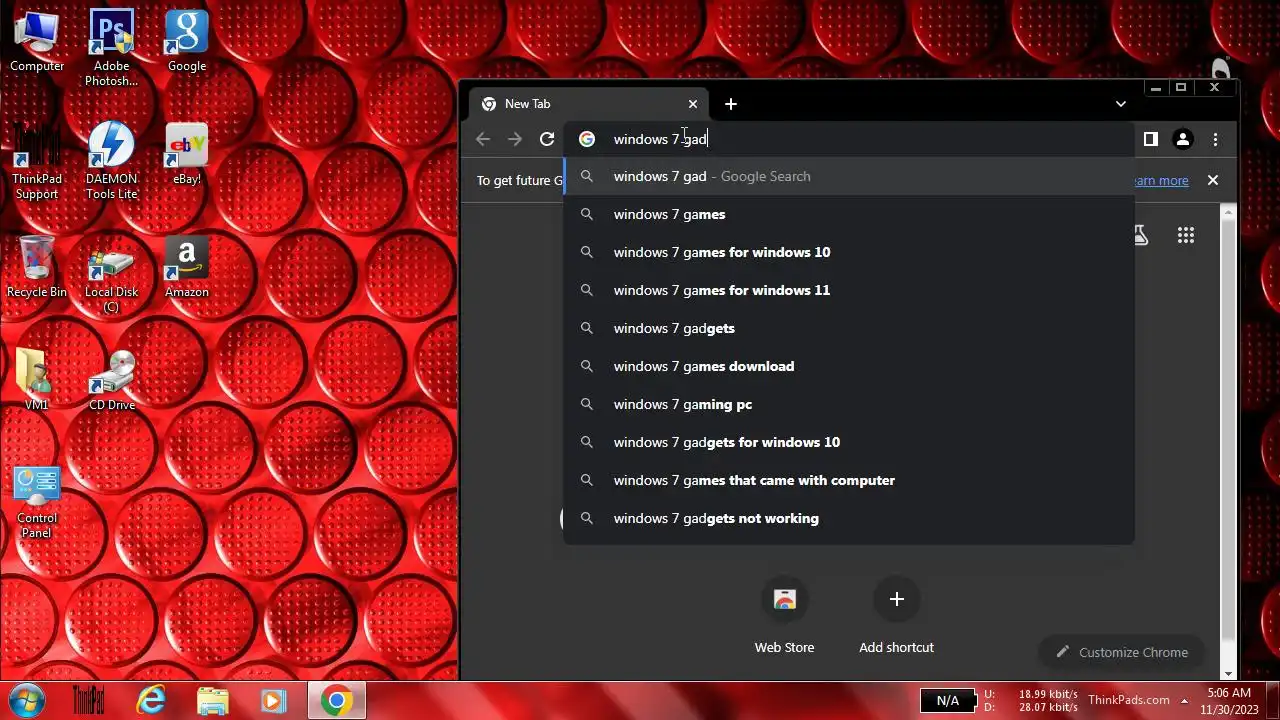Open the VM1 folder icon

37,380
